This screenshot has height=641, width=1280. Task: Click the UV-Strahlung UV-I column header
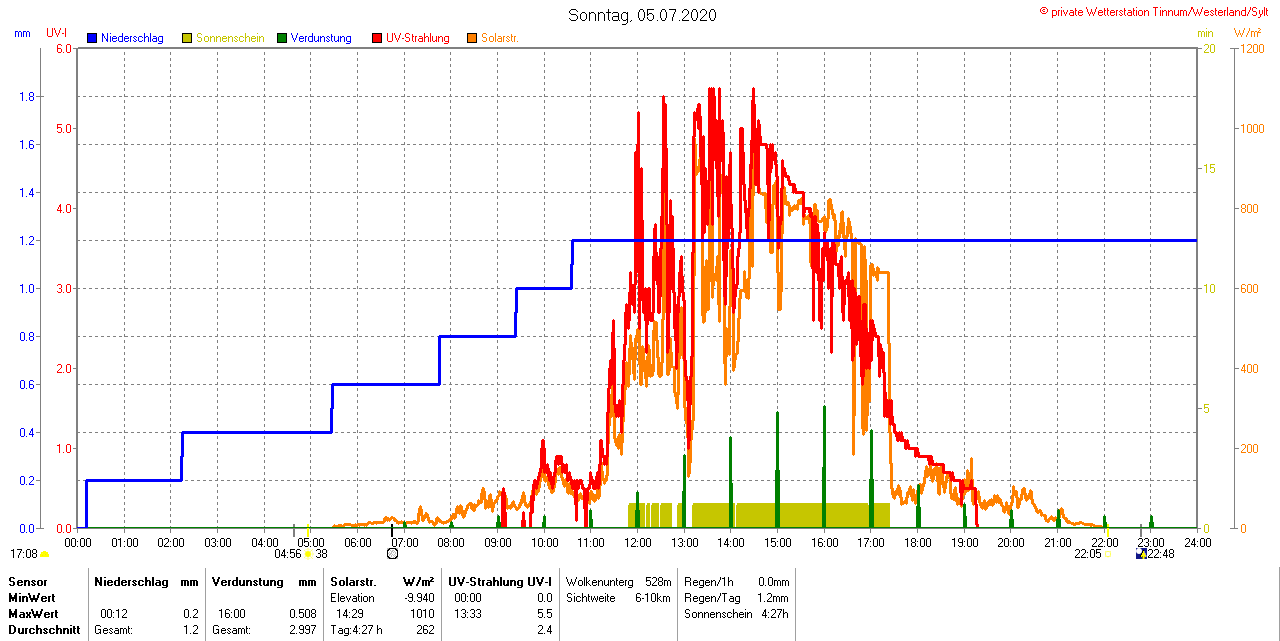click(x=499, y=582)
